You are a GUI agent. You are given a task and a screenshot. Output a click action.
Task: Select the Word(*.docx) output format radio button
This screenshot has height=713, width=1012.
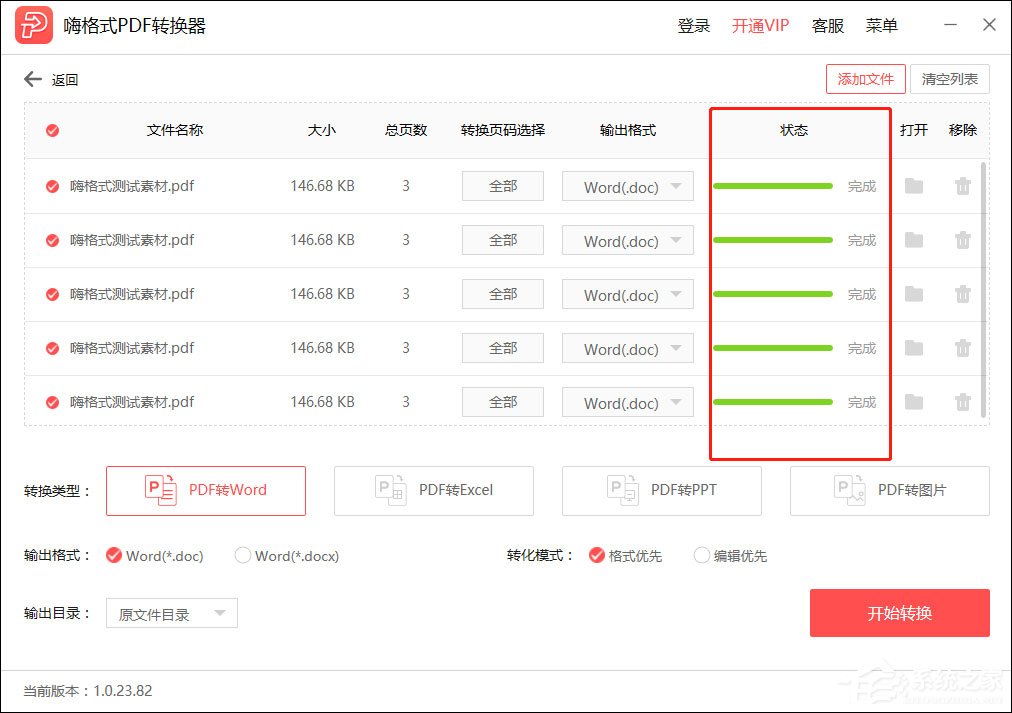coord(242,555)
